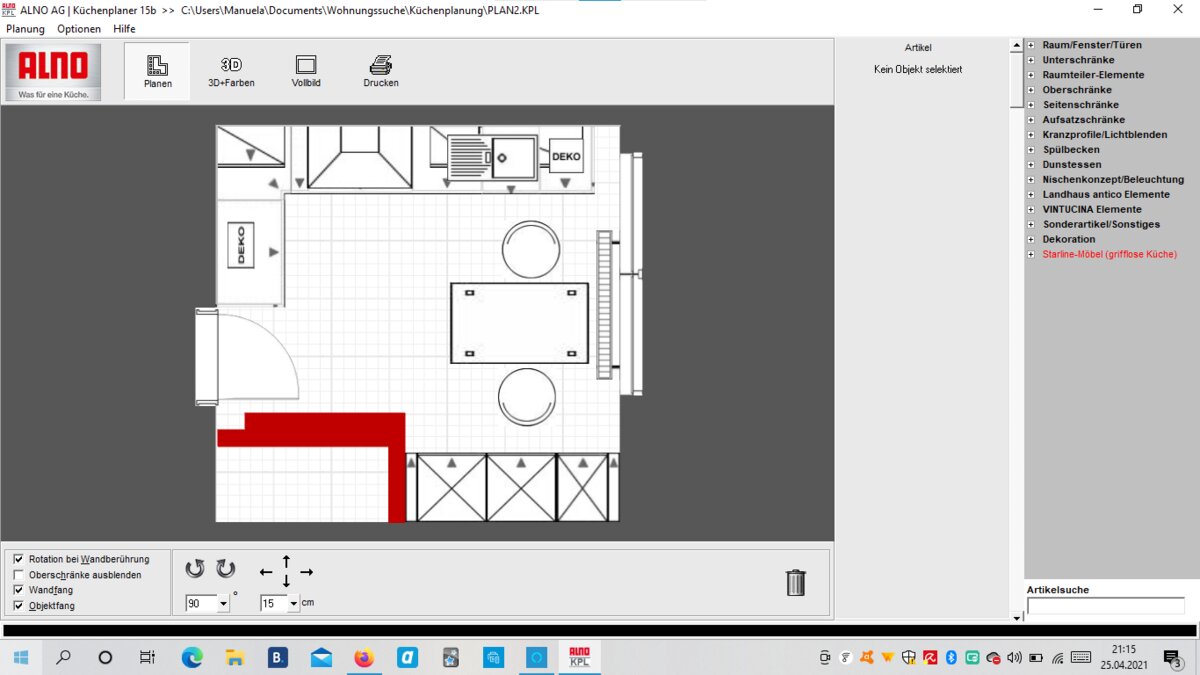
Task: Open the Optionen menu
Action: click(79, 29)
